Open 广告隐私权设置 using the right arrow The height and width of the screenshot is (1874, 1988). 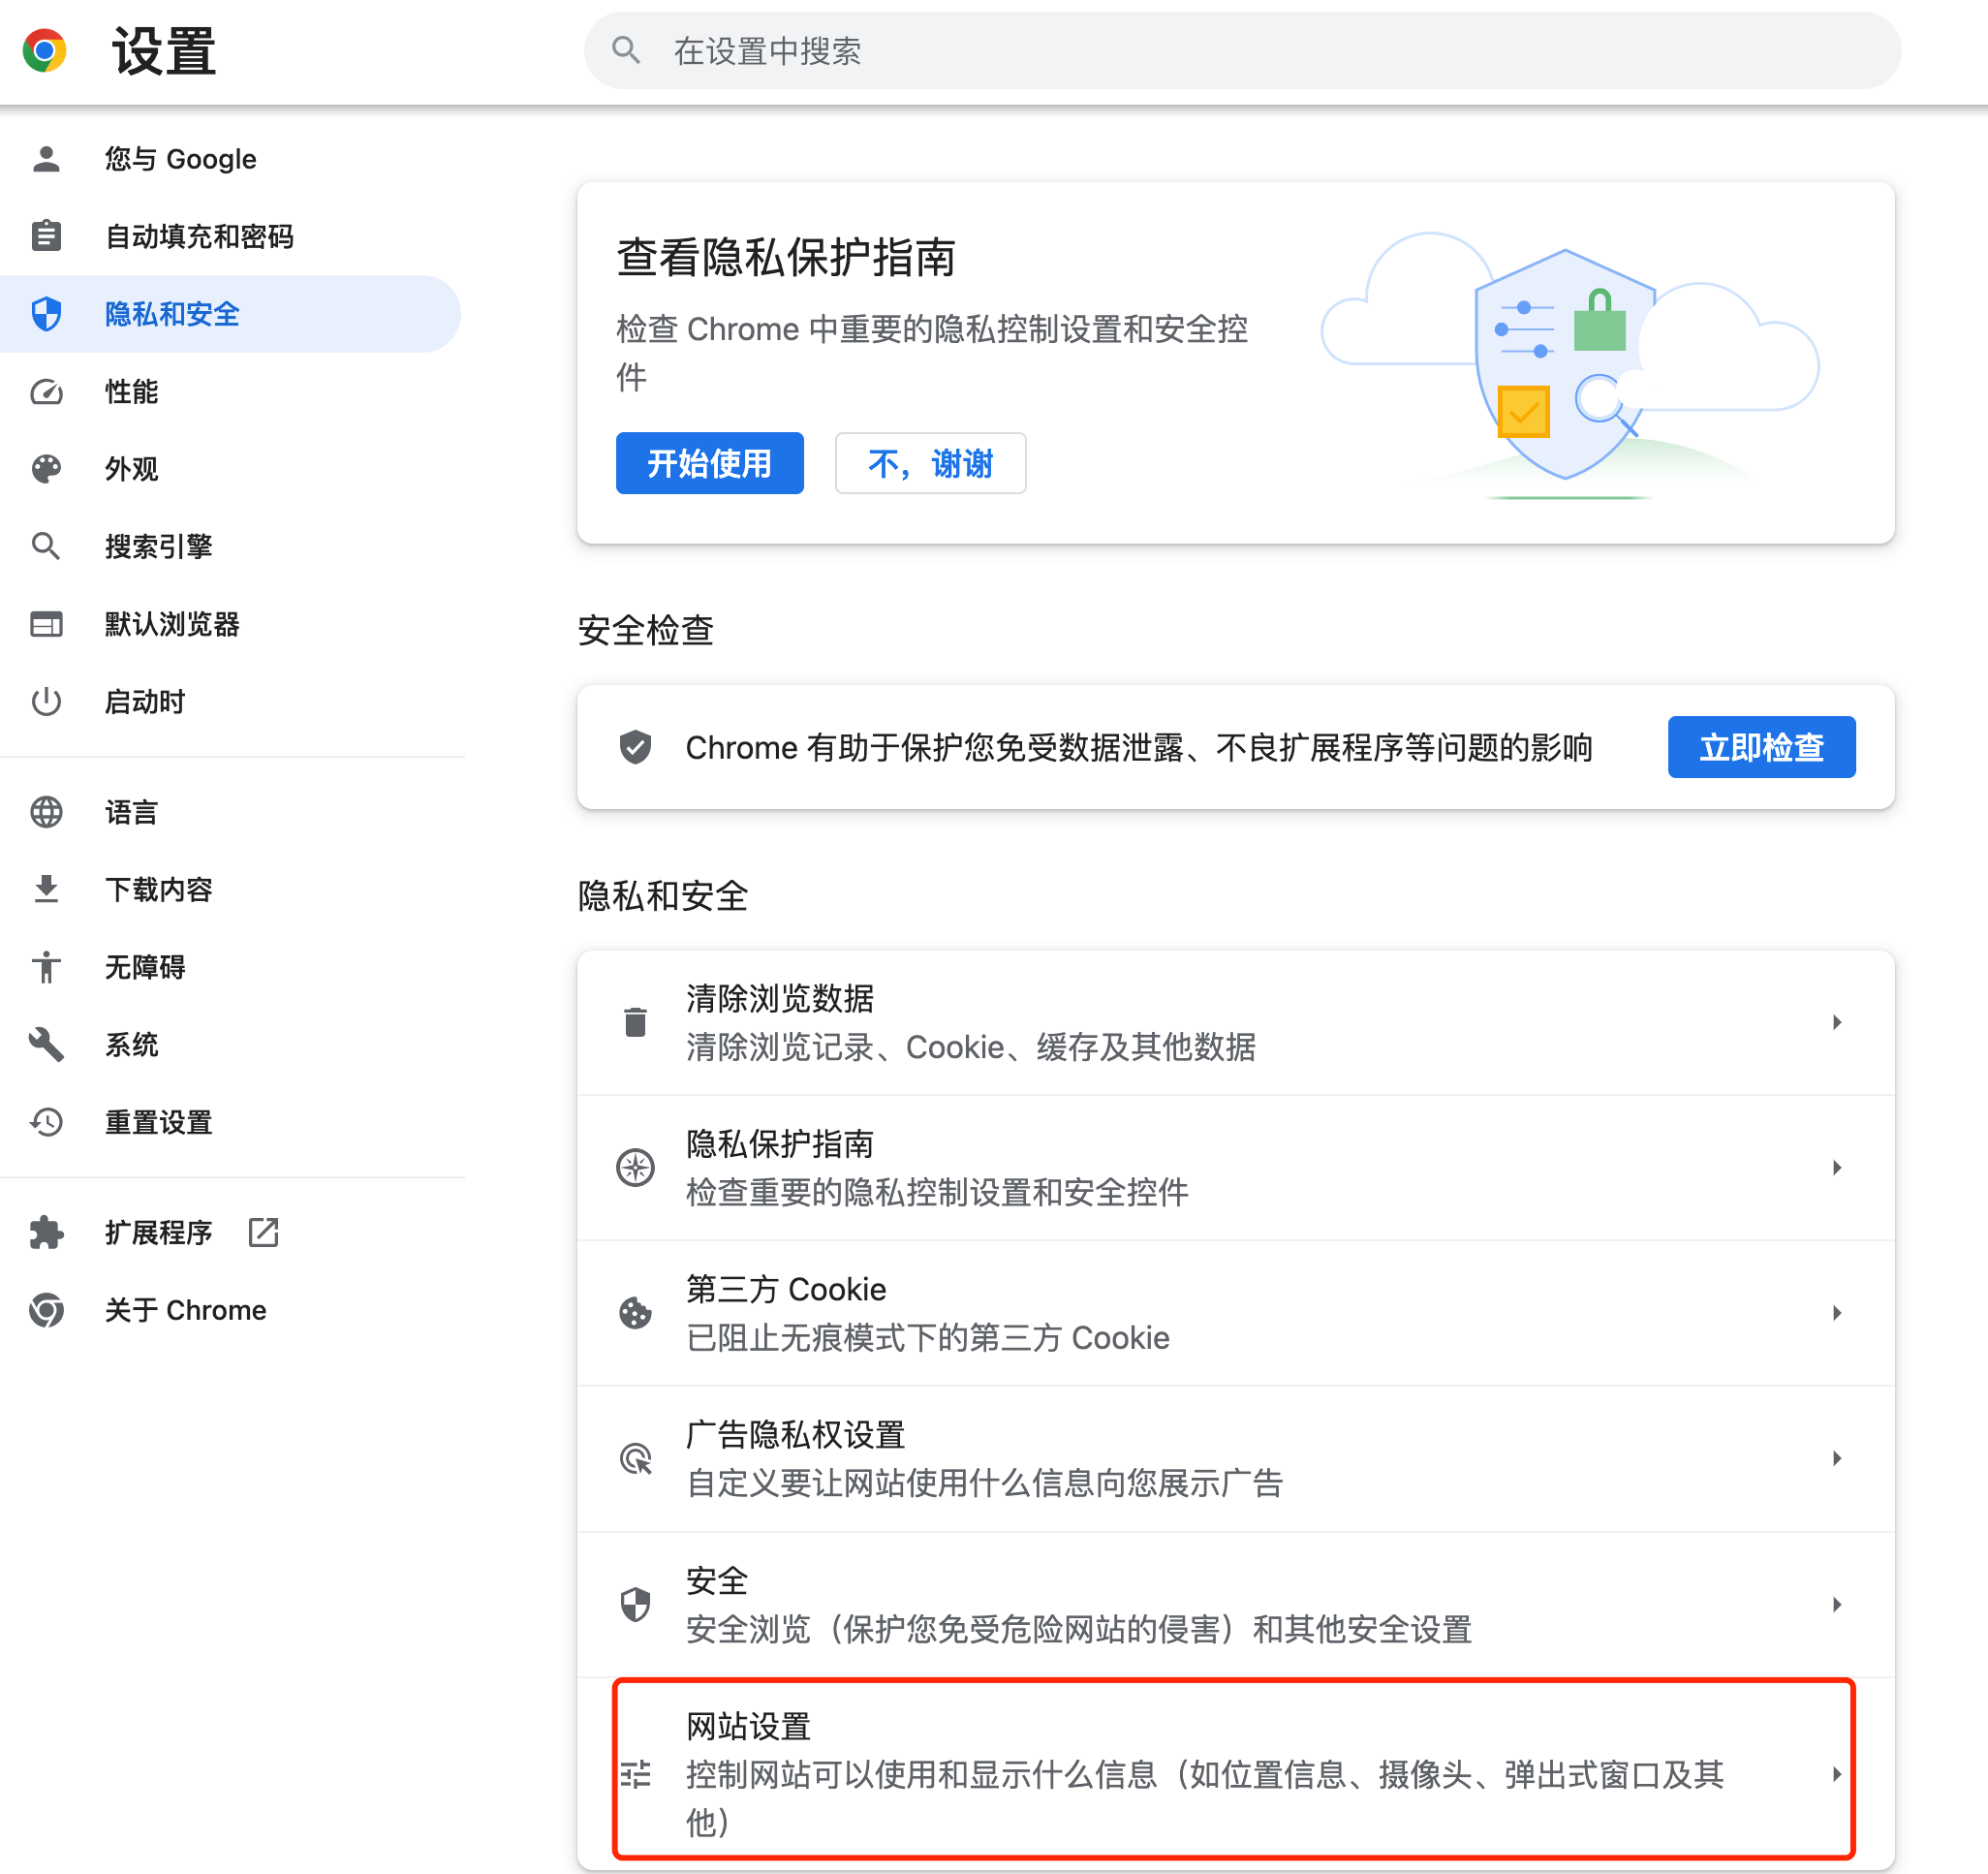coord(1837,1459)
